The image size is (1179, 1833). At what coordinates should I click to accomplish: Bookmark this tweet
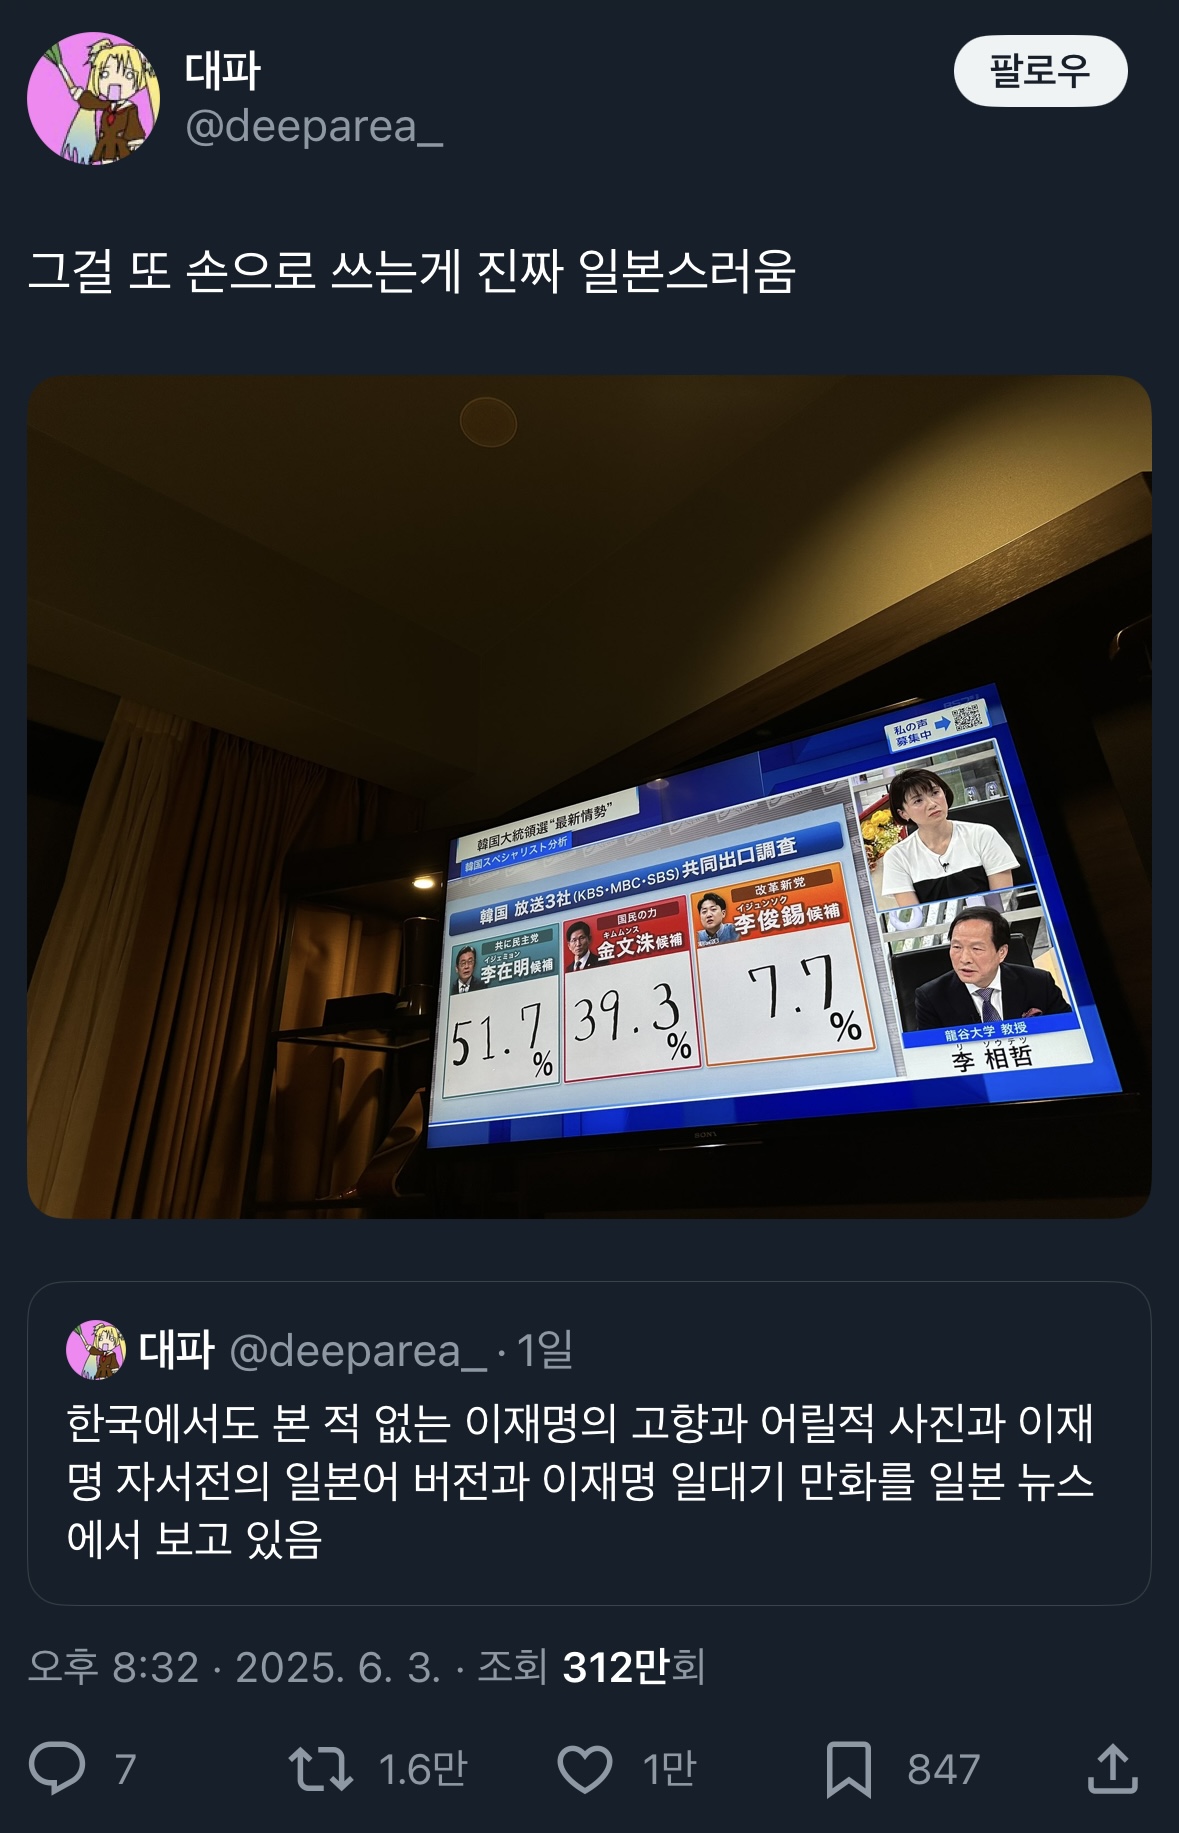coord(849,1769)
